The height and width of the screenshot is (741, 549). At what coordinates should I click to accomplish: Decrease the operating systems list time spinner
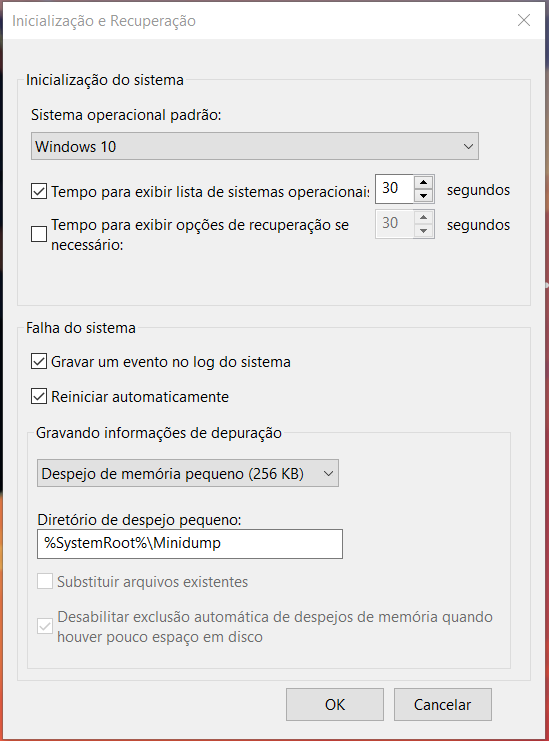424,195
